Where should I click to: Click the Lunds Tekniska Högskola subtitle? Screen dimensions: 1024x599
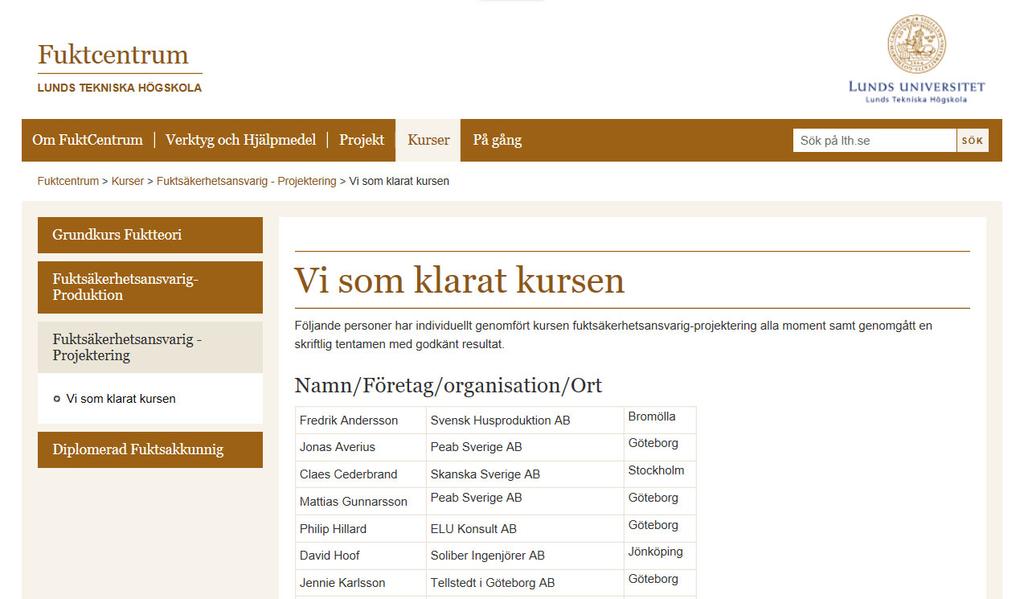coord(120,88)
